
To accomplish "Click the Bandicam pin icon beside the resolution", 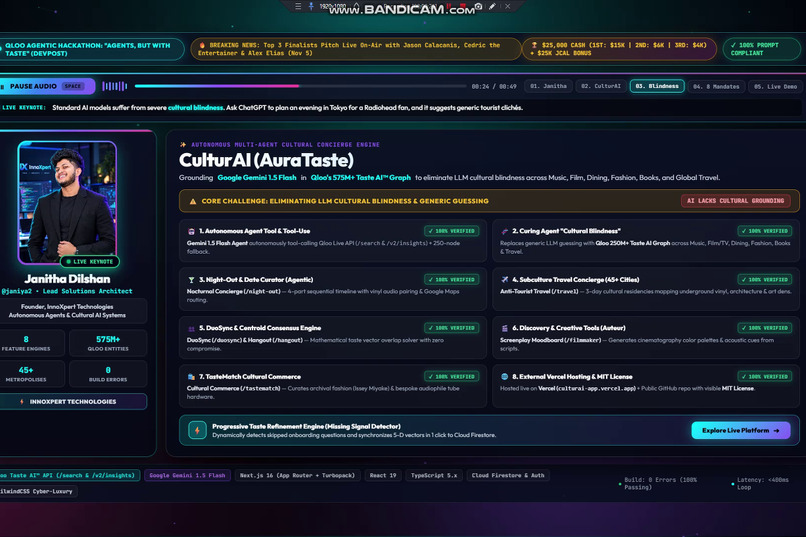I will [x=311, y=6].
